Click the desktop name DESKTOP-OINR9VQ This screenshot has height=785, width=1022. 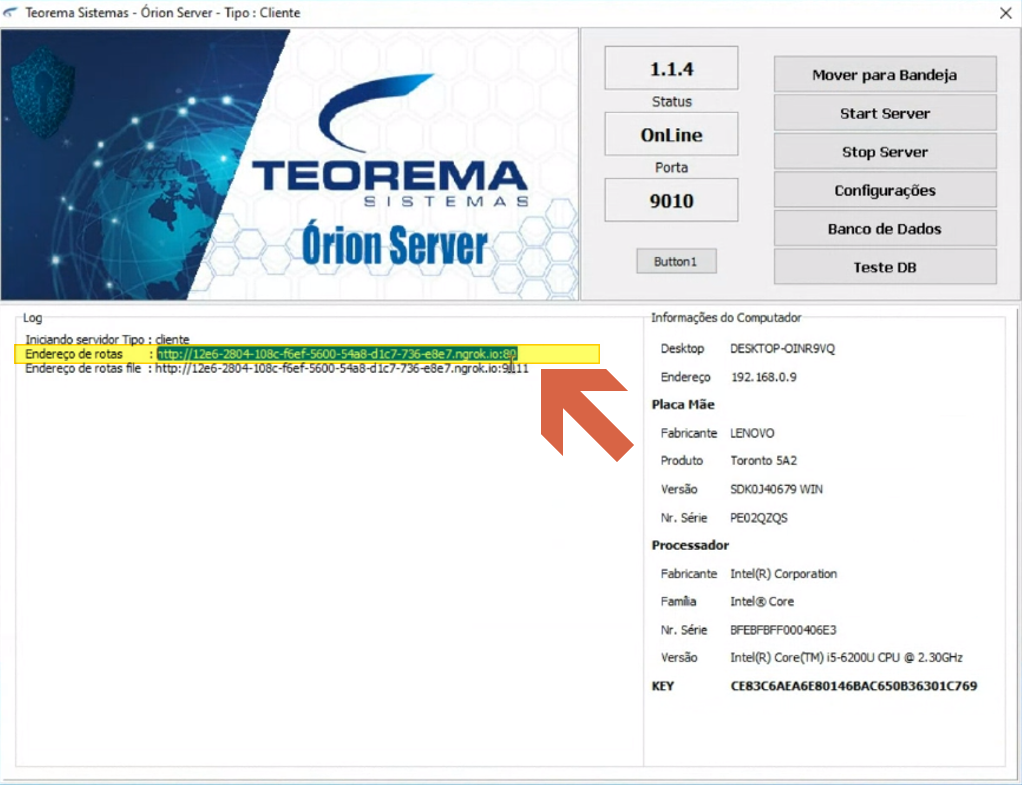[782, 349]
